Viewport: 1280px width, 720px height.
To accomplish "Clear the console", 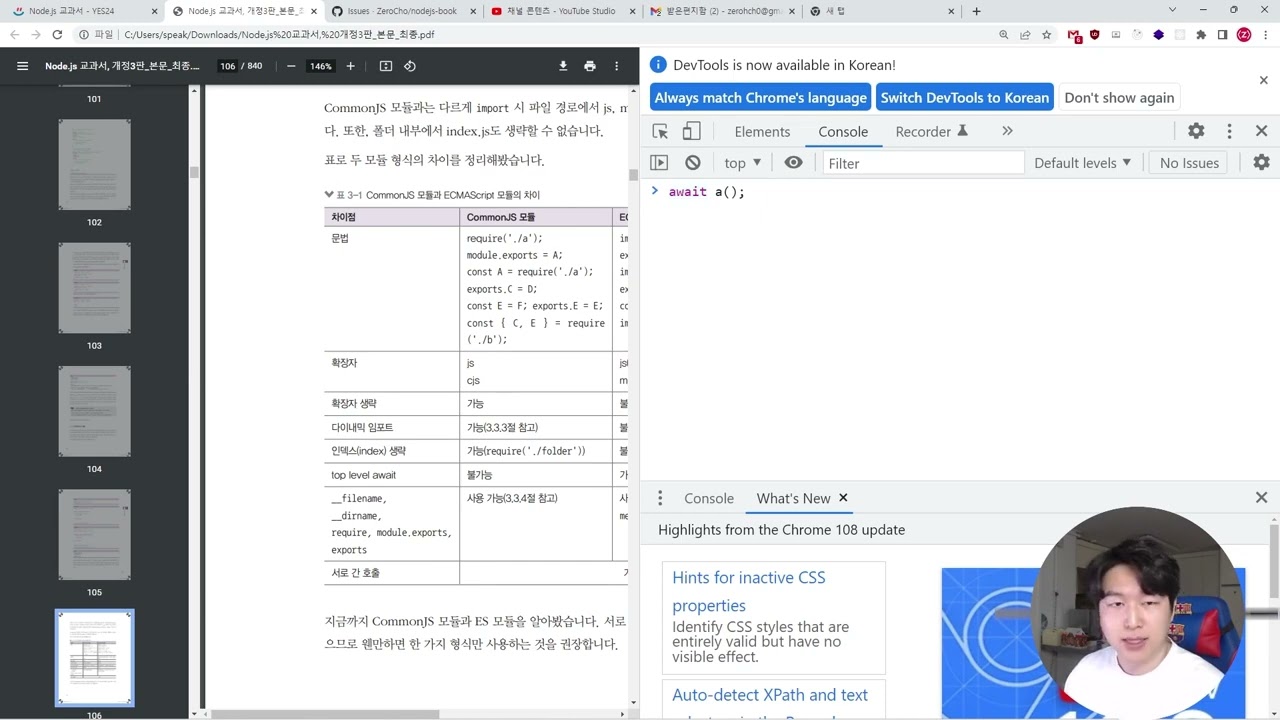I will [x=693, y=162].
